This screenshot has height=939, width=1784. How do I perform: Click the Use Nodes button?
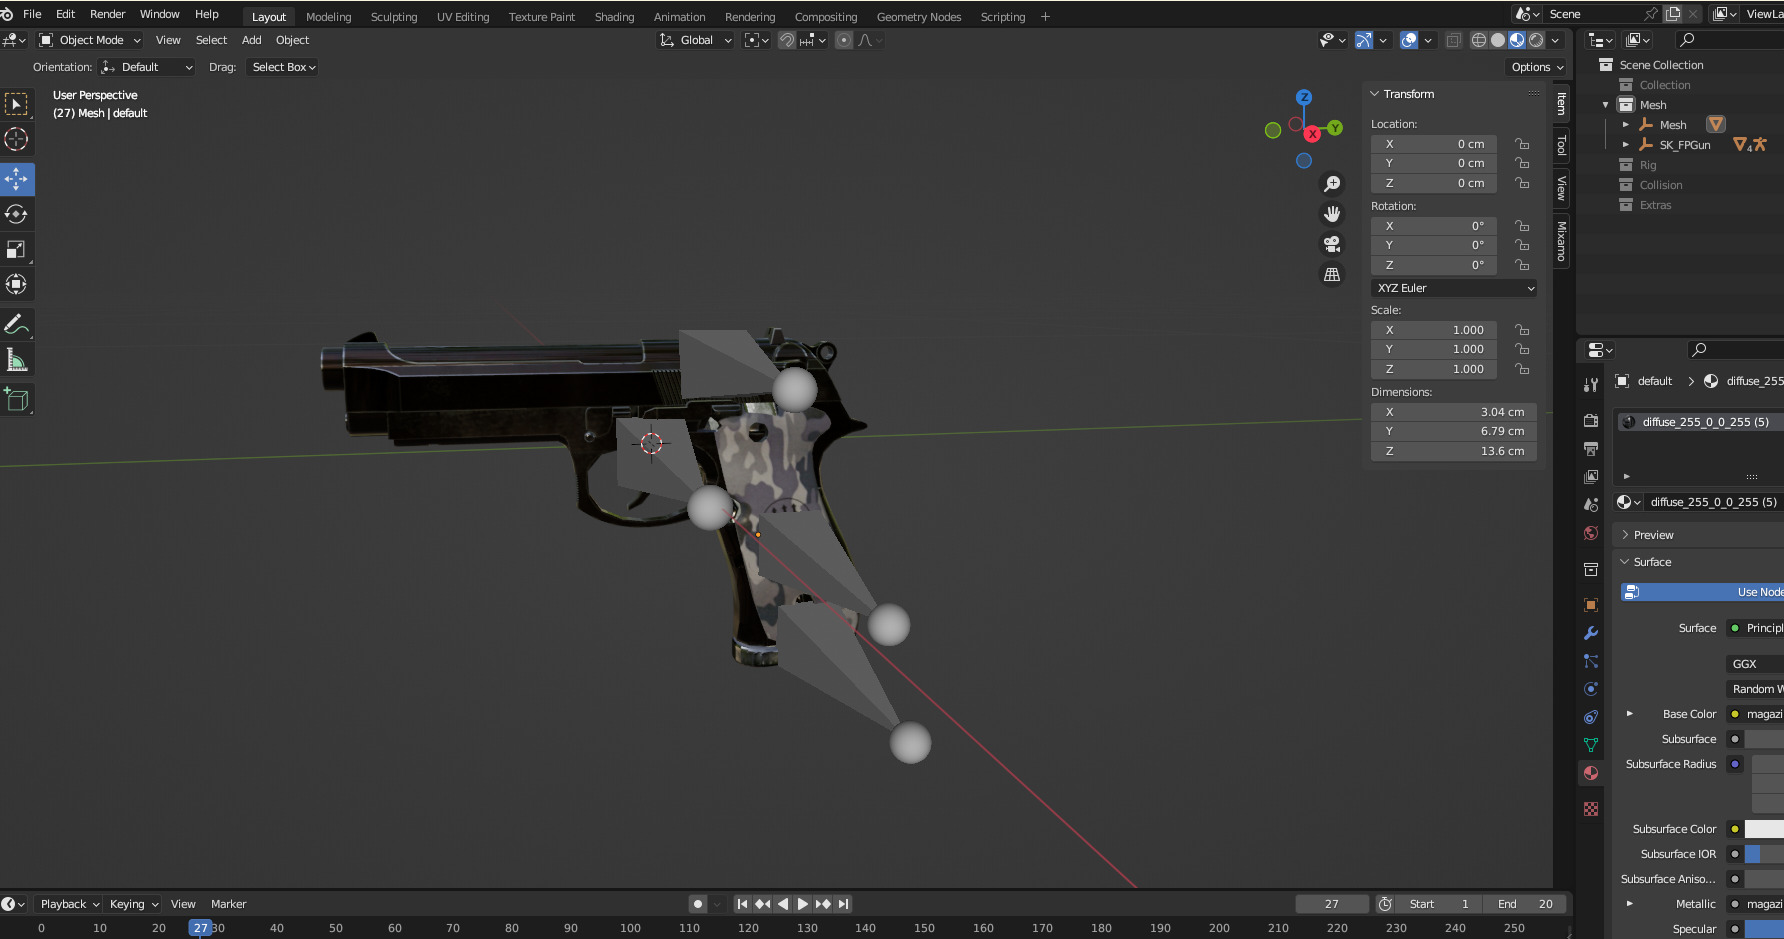pyautogui.click(x=1702, y=592)
